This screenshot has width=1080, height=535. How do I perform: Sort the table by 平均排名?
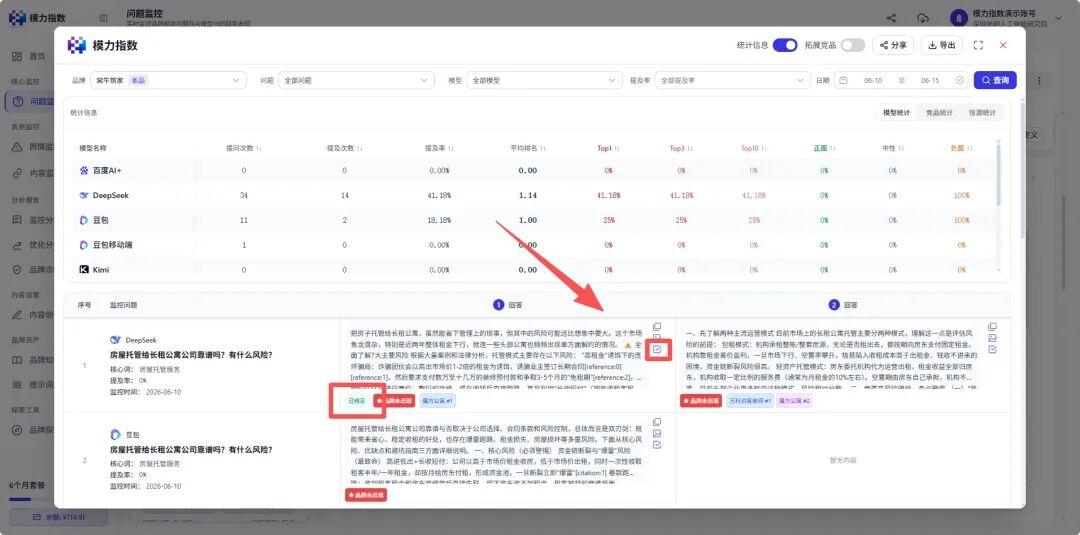(x=542, y=148)
